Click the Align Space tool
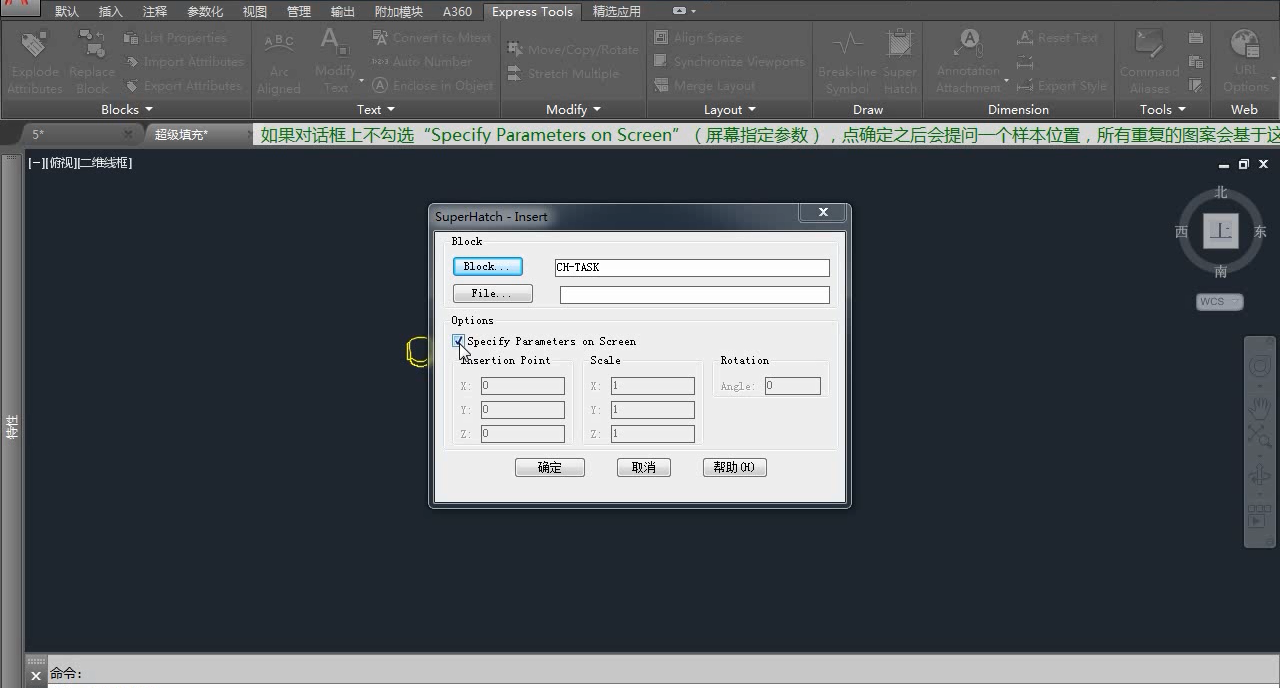 tap(697, 38)
